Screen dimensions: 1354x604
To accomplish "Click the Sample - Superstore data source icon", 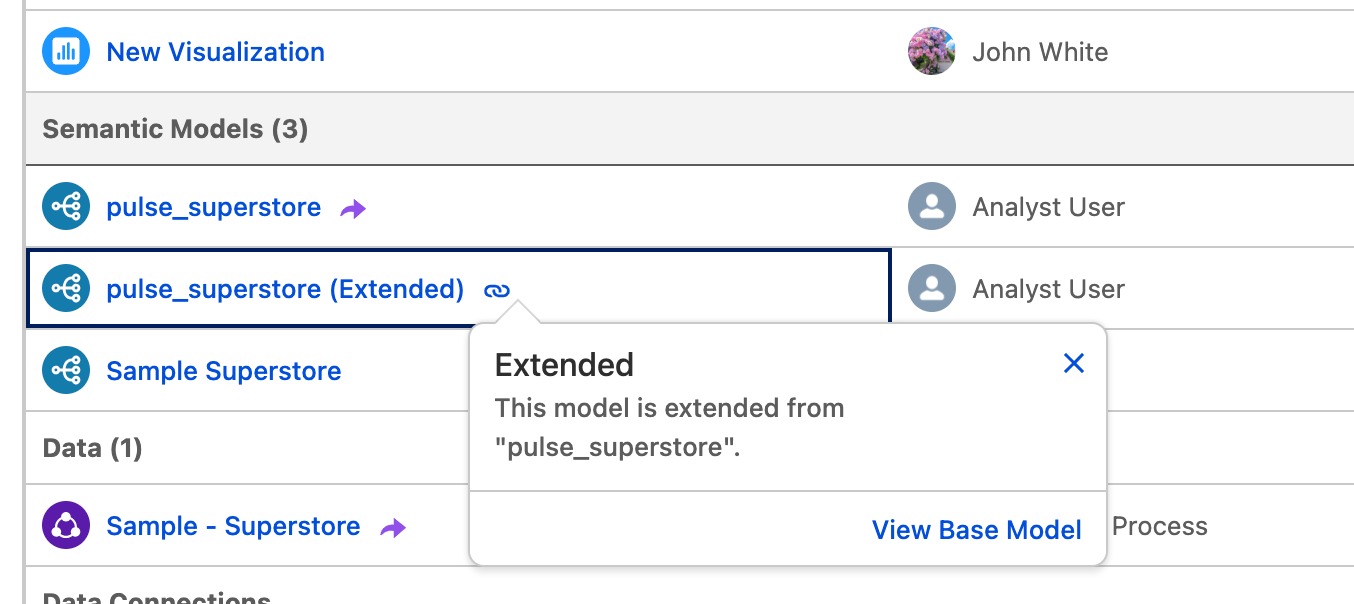I will pos(64,525).
